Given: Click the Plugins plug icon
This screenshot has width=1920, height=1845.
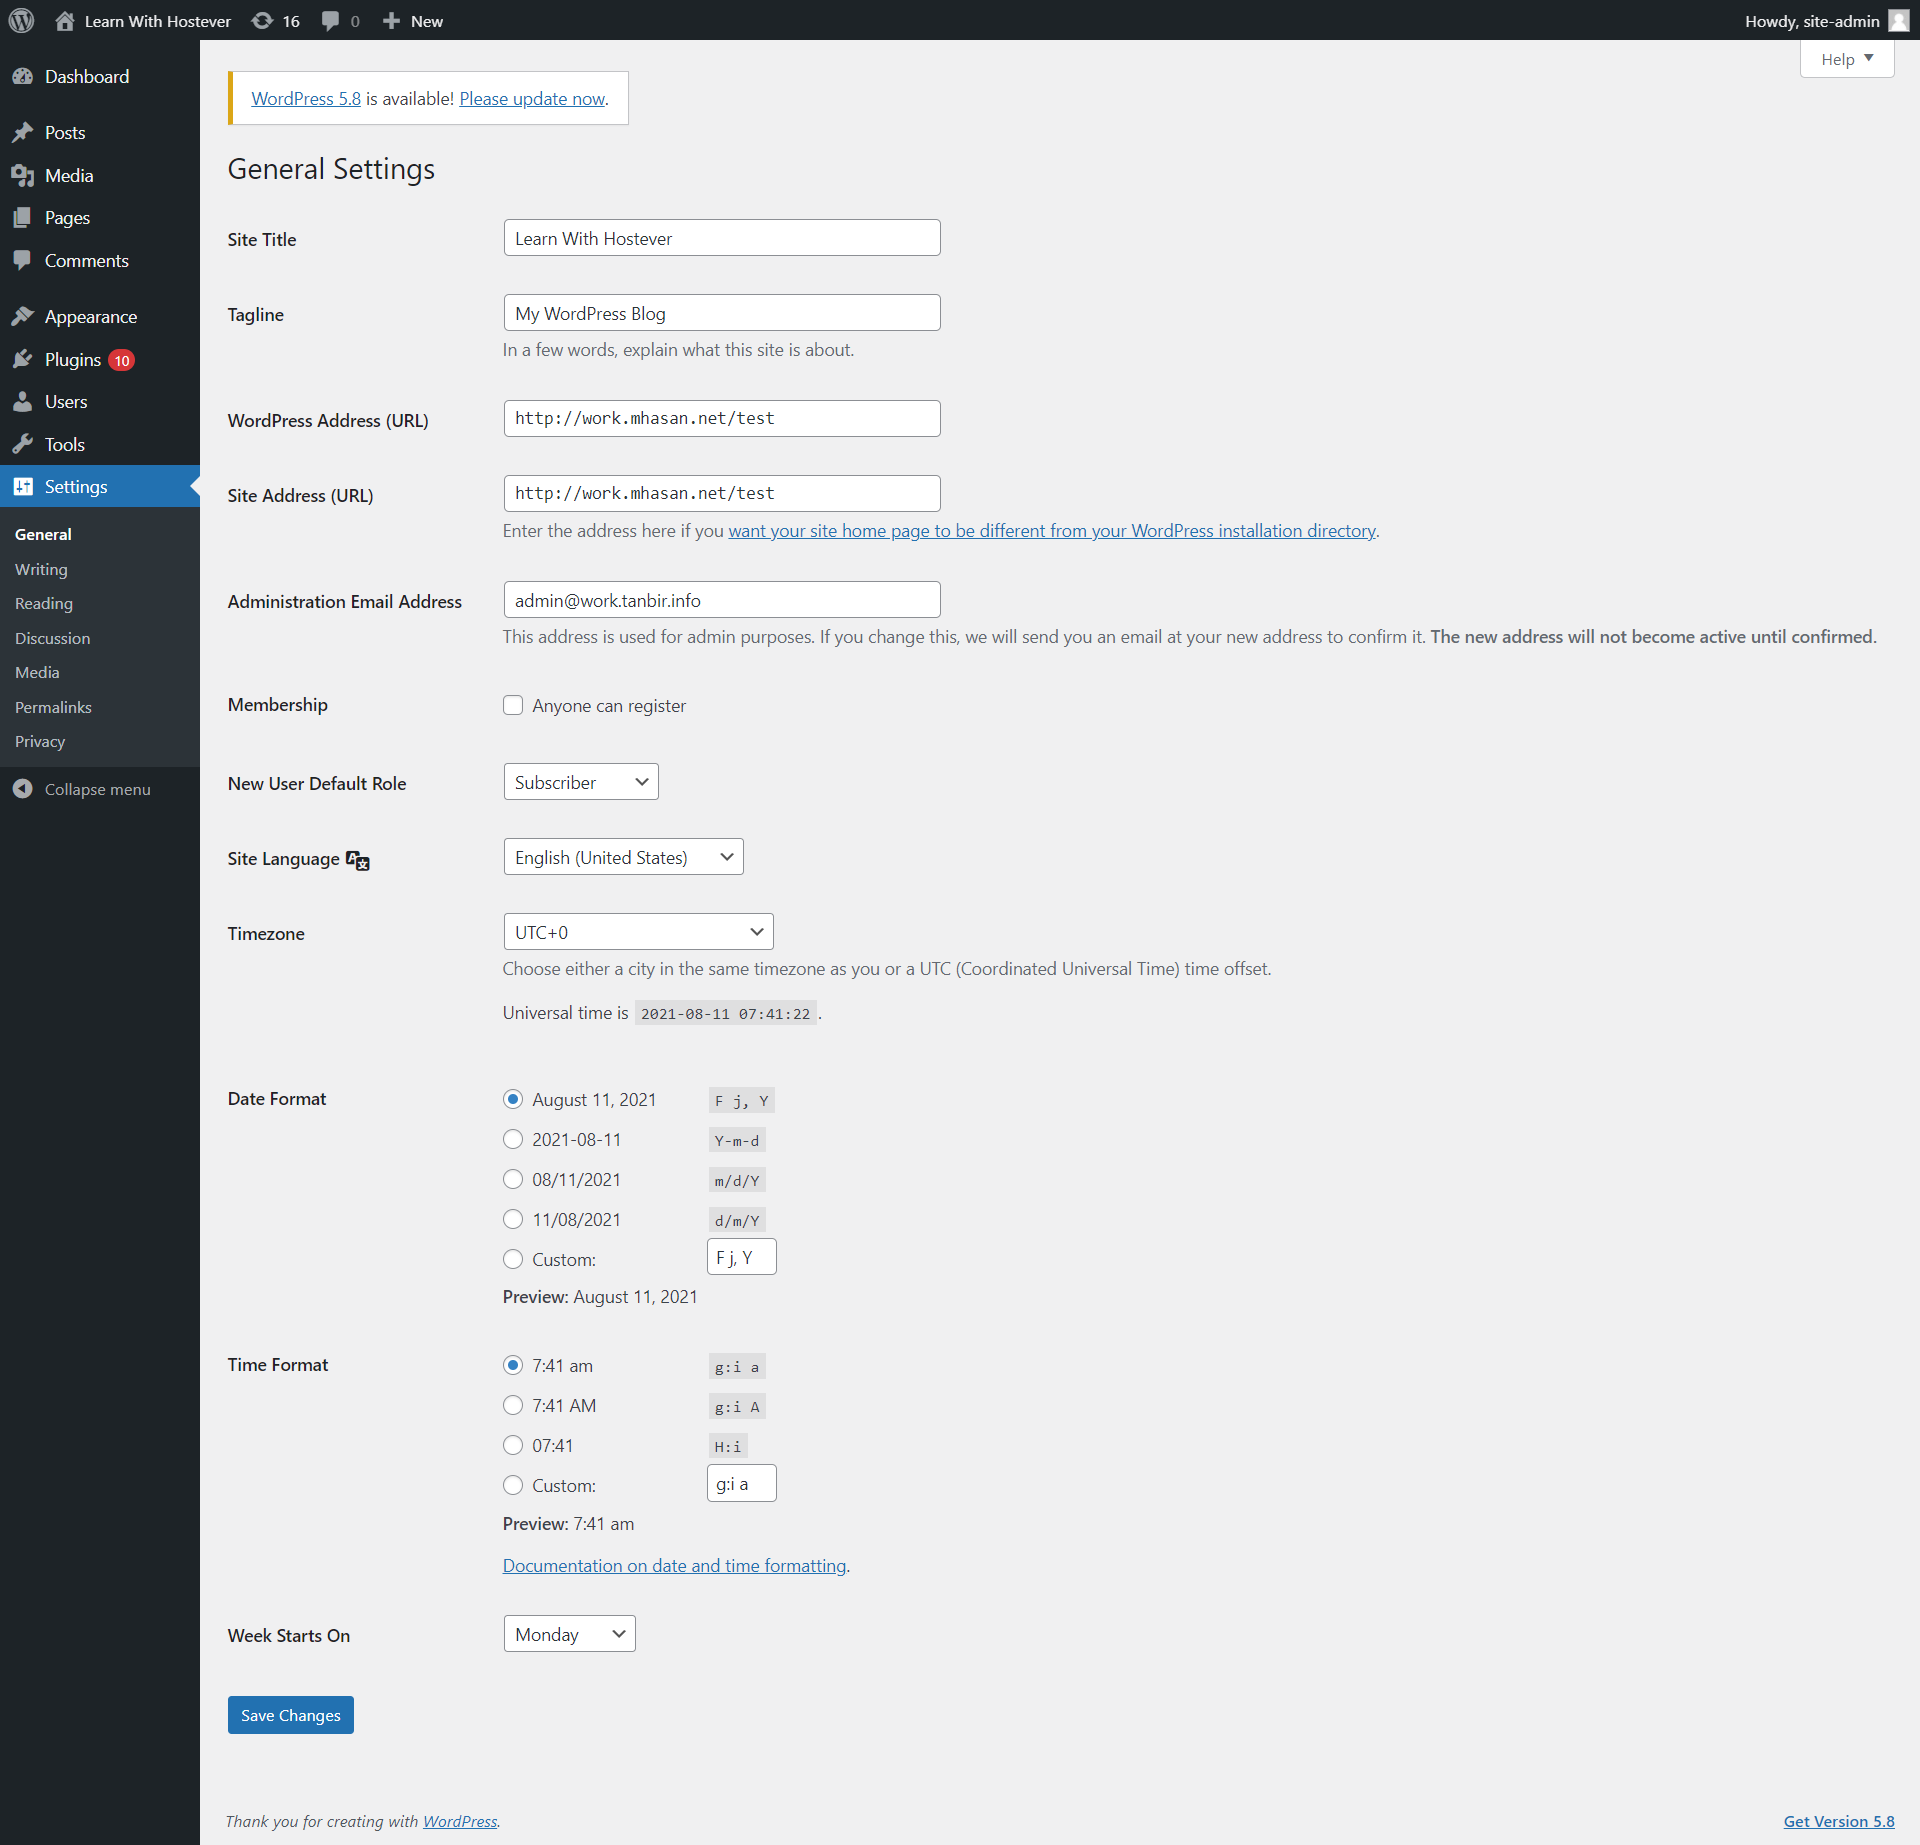Looking at the screenshot, I should tap(23, 359).
